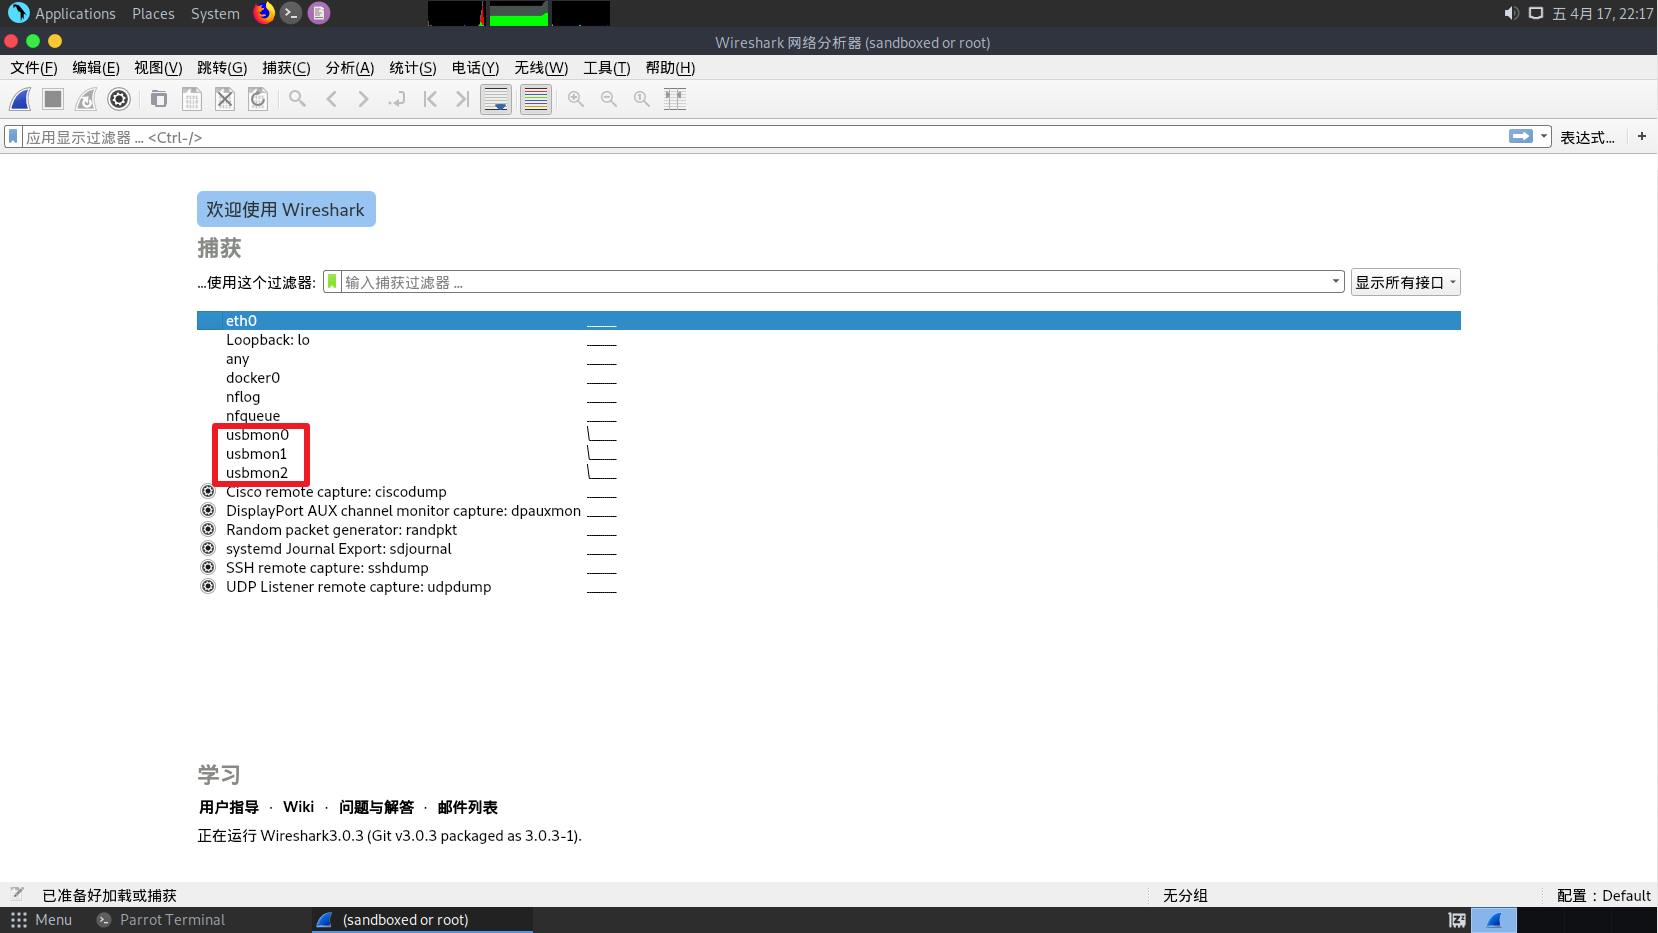Open 文件(F) menu
The height and width of the screenshot is (933, 1658).
[34, 68]
